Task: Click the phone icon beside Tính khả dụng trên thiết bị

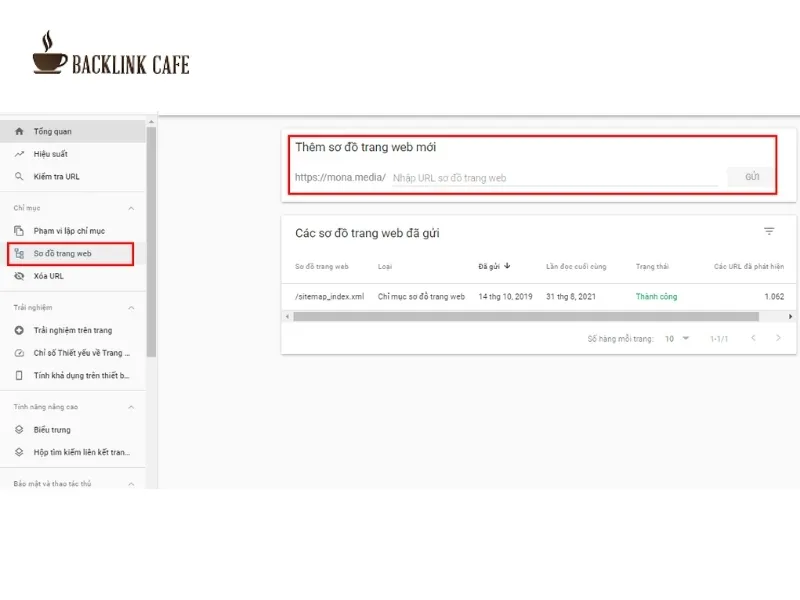Action: tap(19, 375)
